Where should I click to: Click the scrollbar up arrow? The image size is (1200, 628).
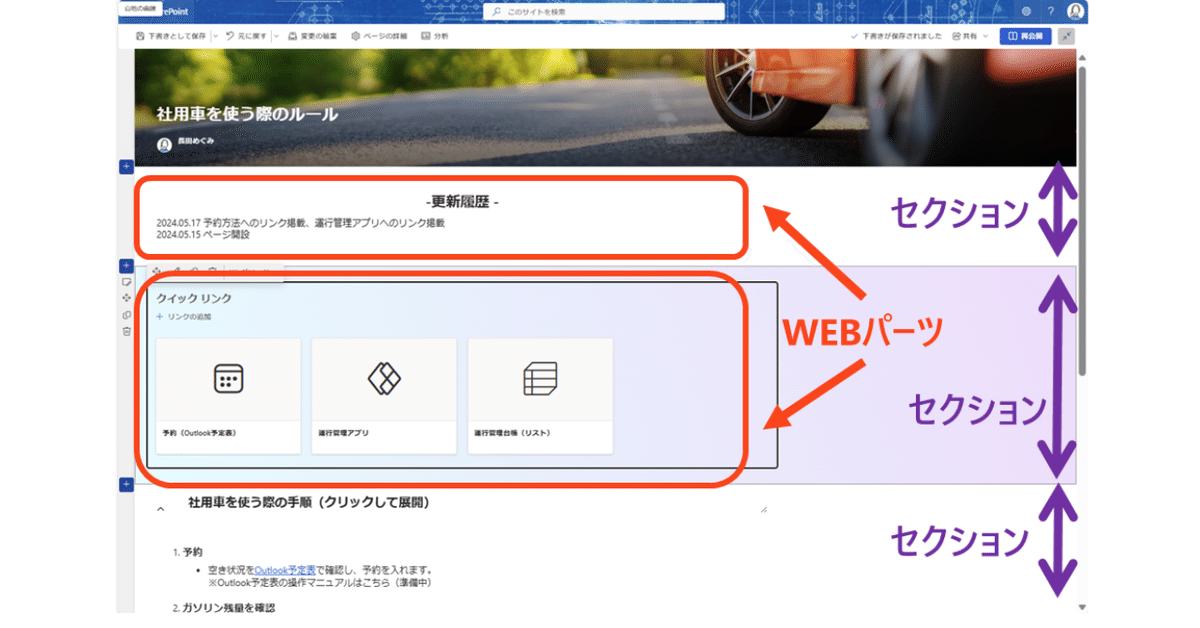coord(1082,56)
